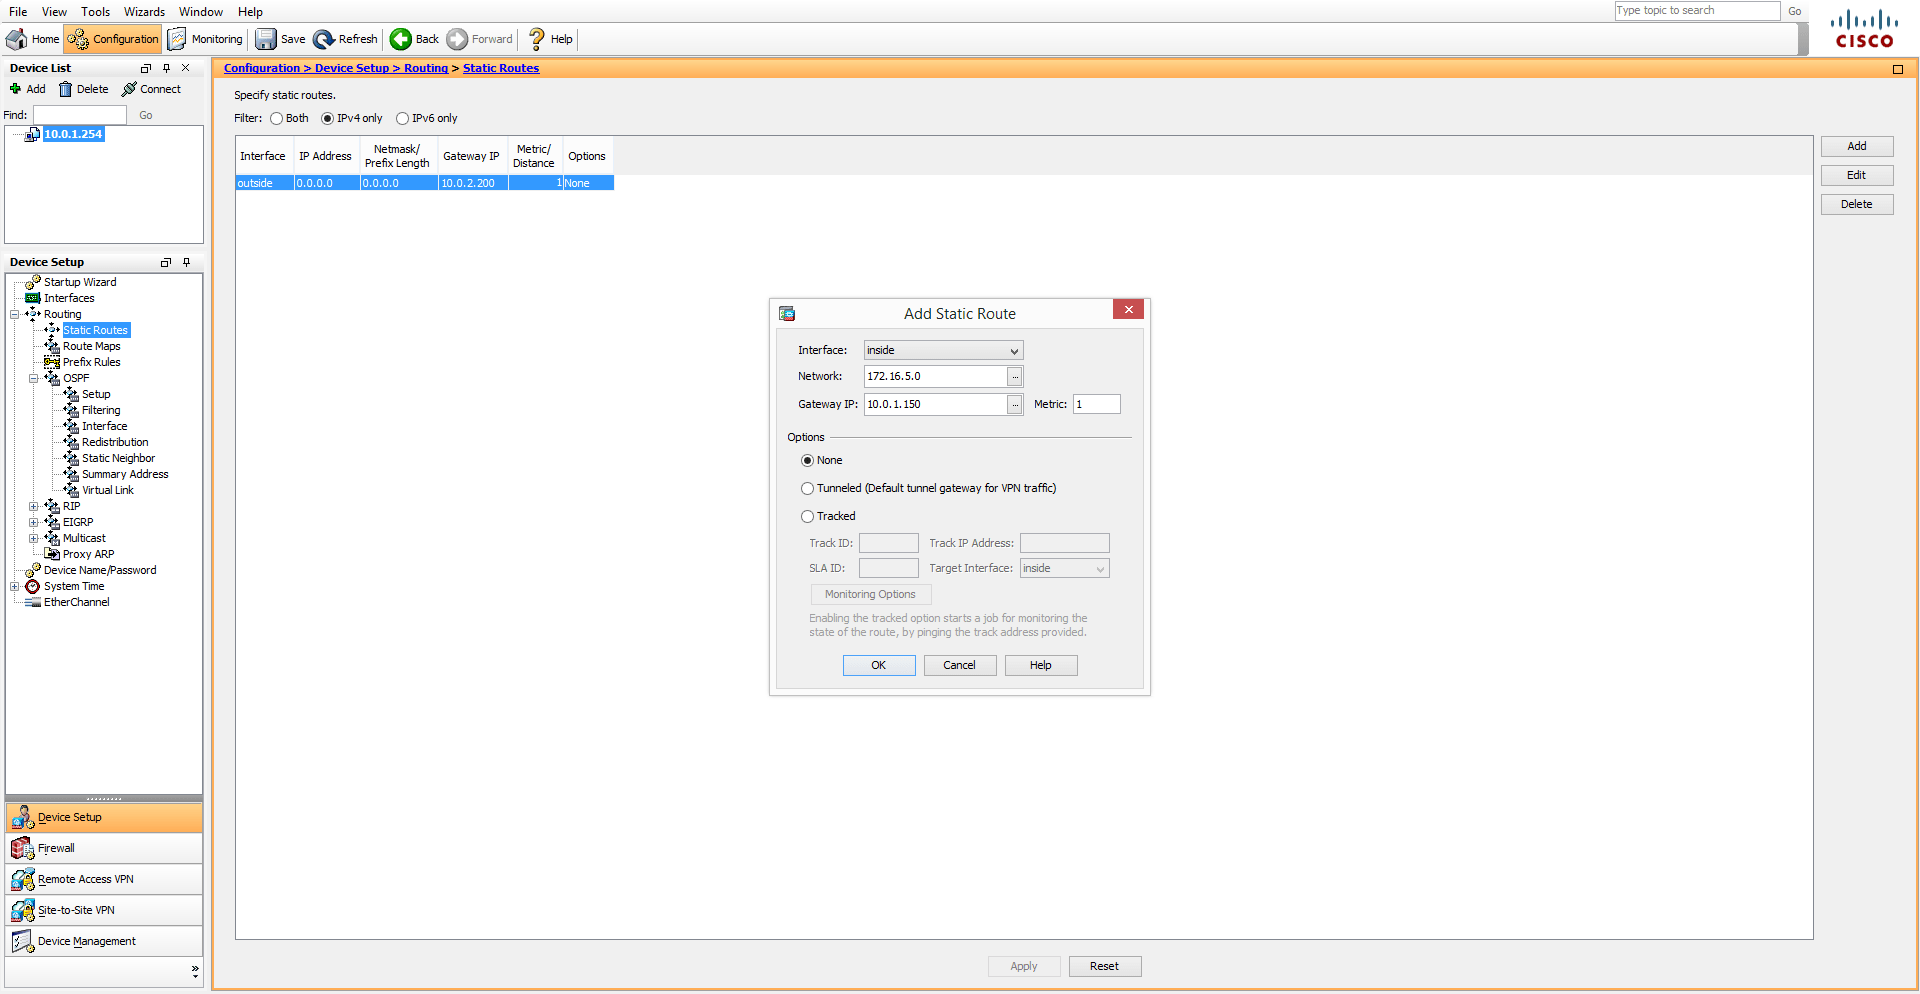Open Device Setup navigation section

104,817
